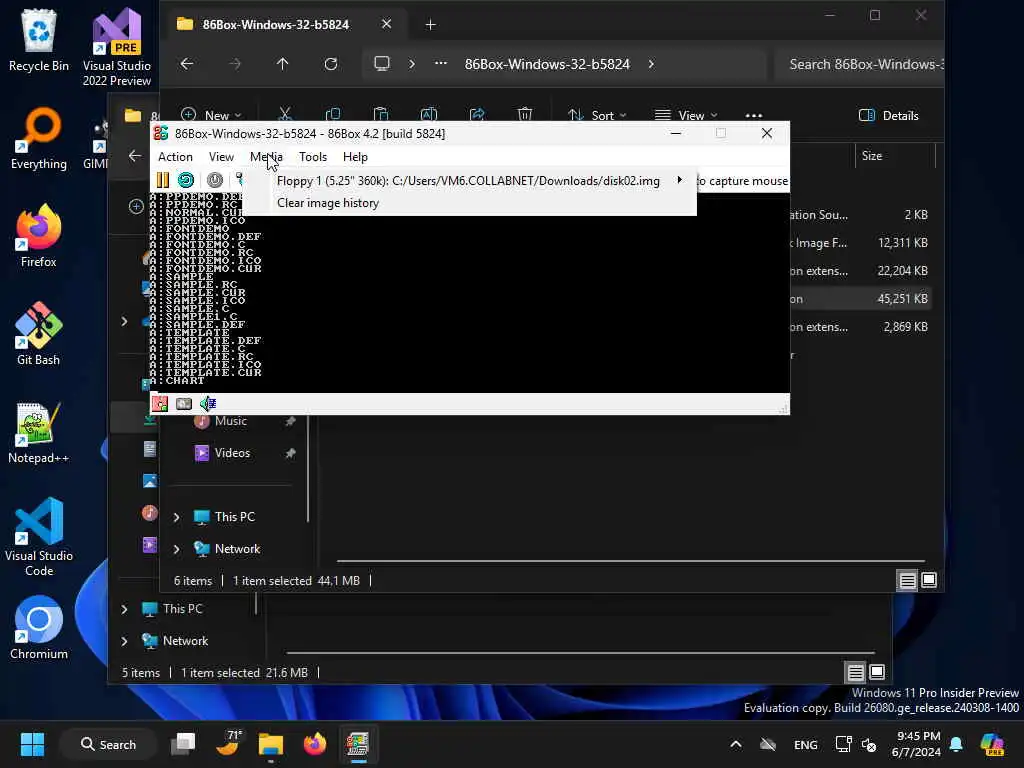Viewport: 1024px width, 768px height.
Task: Click the hard disk status icon in 86Box
Action: pyautogui.click(x=184, y=404)
